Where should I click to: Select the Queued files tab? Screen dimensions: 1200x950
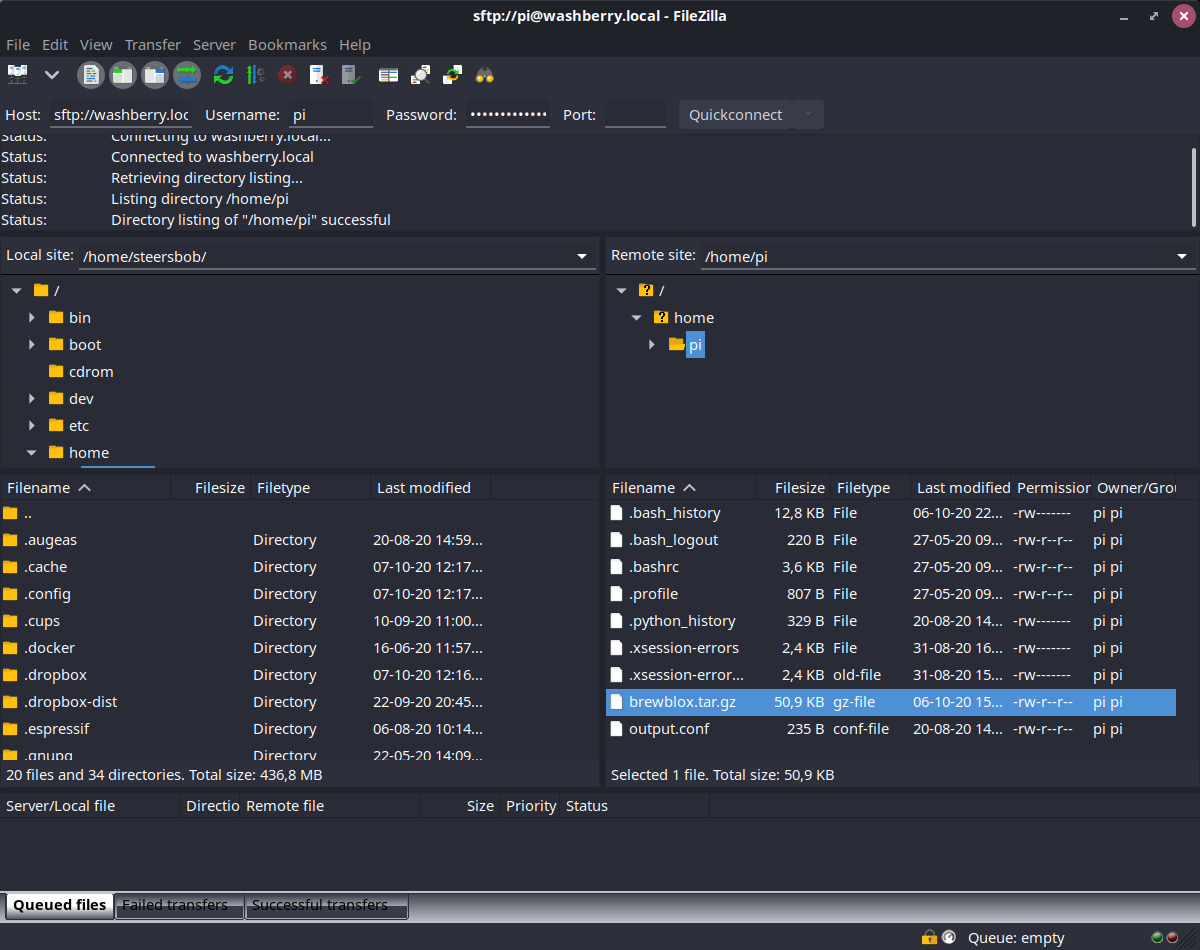tap(59, 905)
